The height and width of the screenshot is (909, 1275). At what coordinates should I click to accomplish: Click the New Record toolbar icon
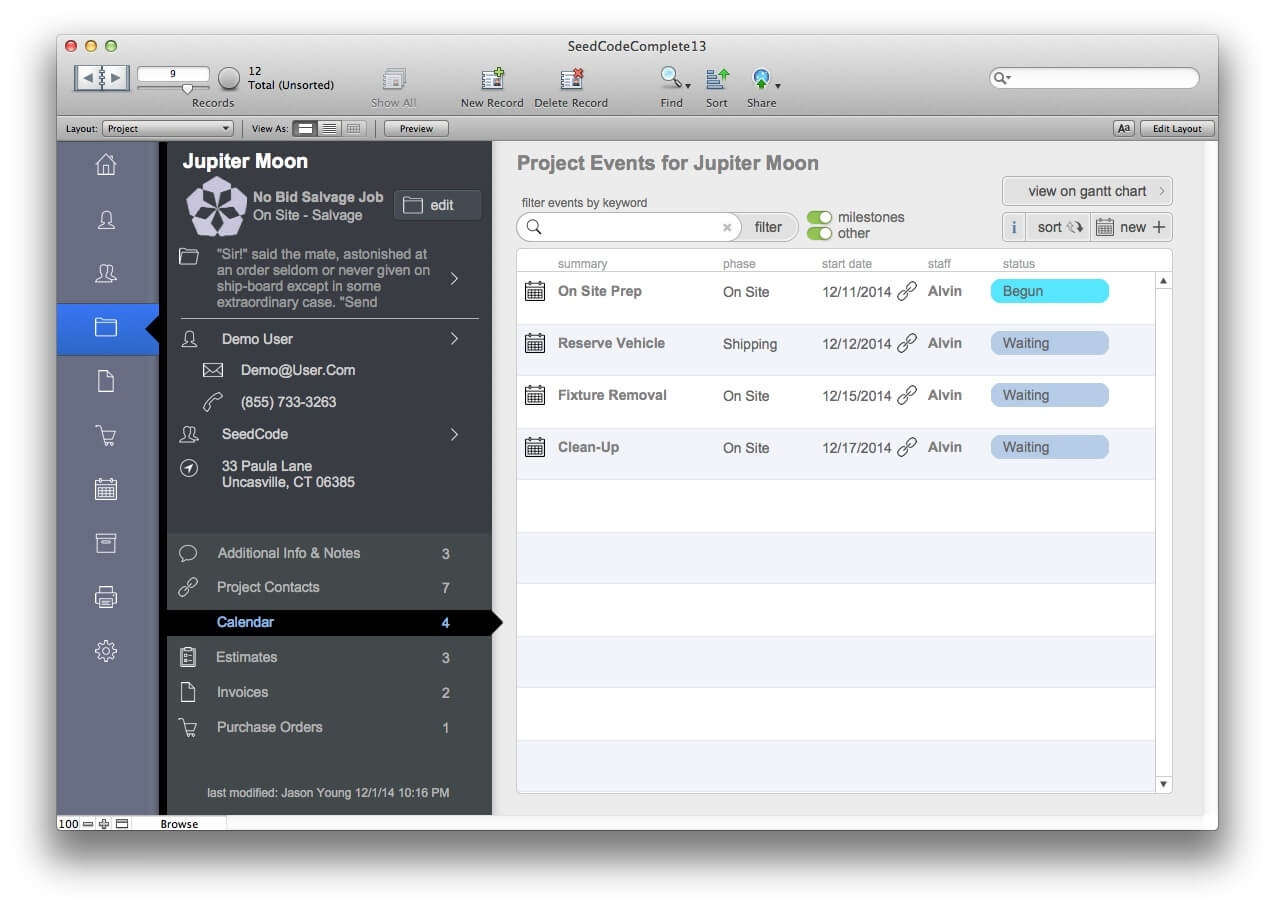[491, 80]
